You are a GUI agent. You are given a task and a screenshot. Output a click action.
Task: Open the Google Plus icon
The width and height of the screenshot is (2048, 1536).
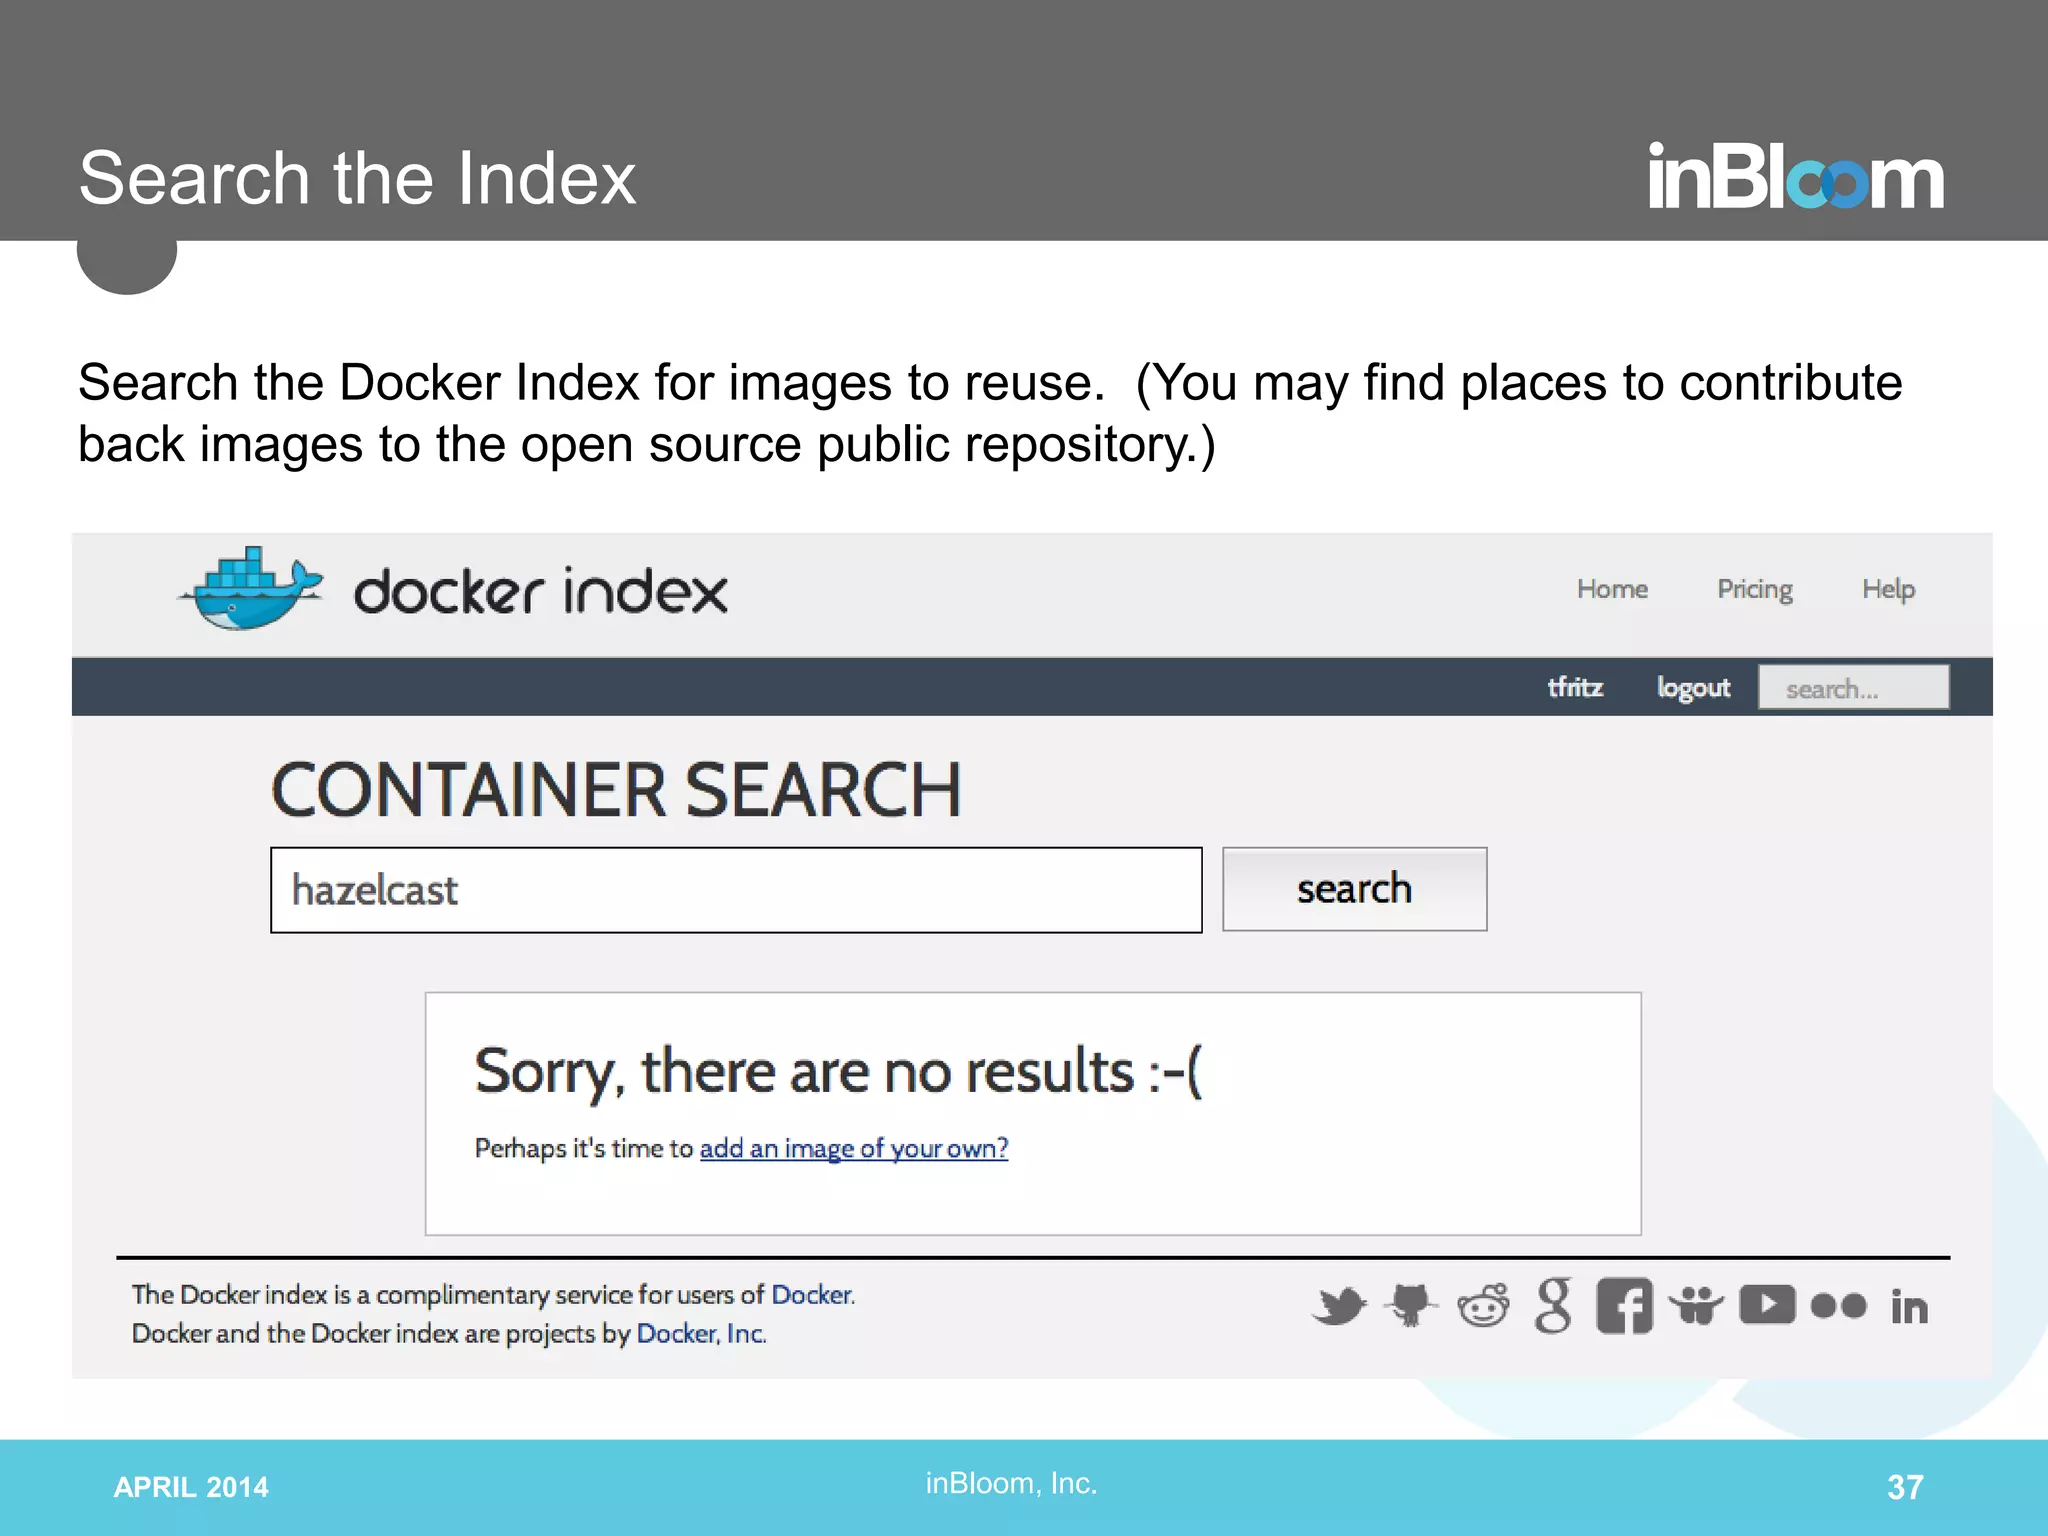click(1553, 1306)
